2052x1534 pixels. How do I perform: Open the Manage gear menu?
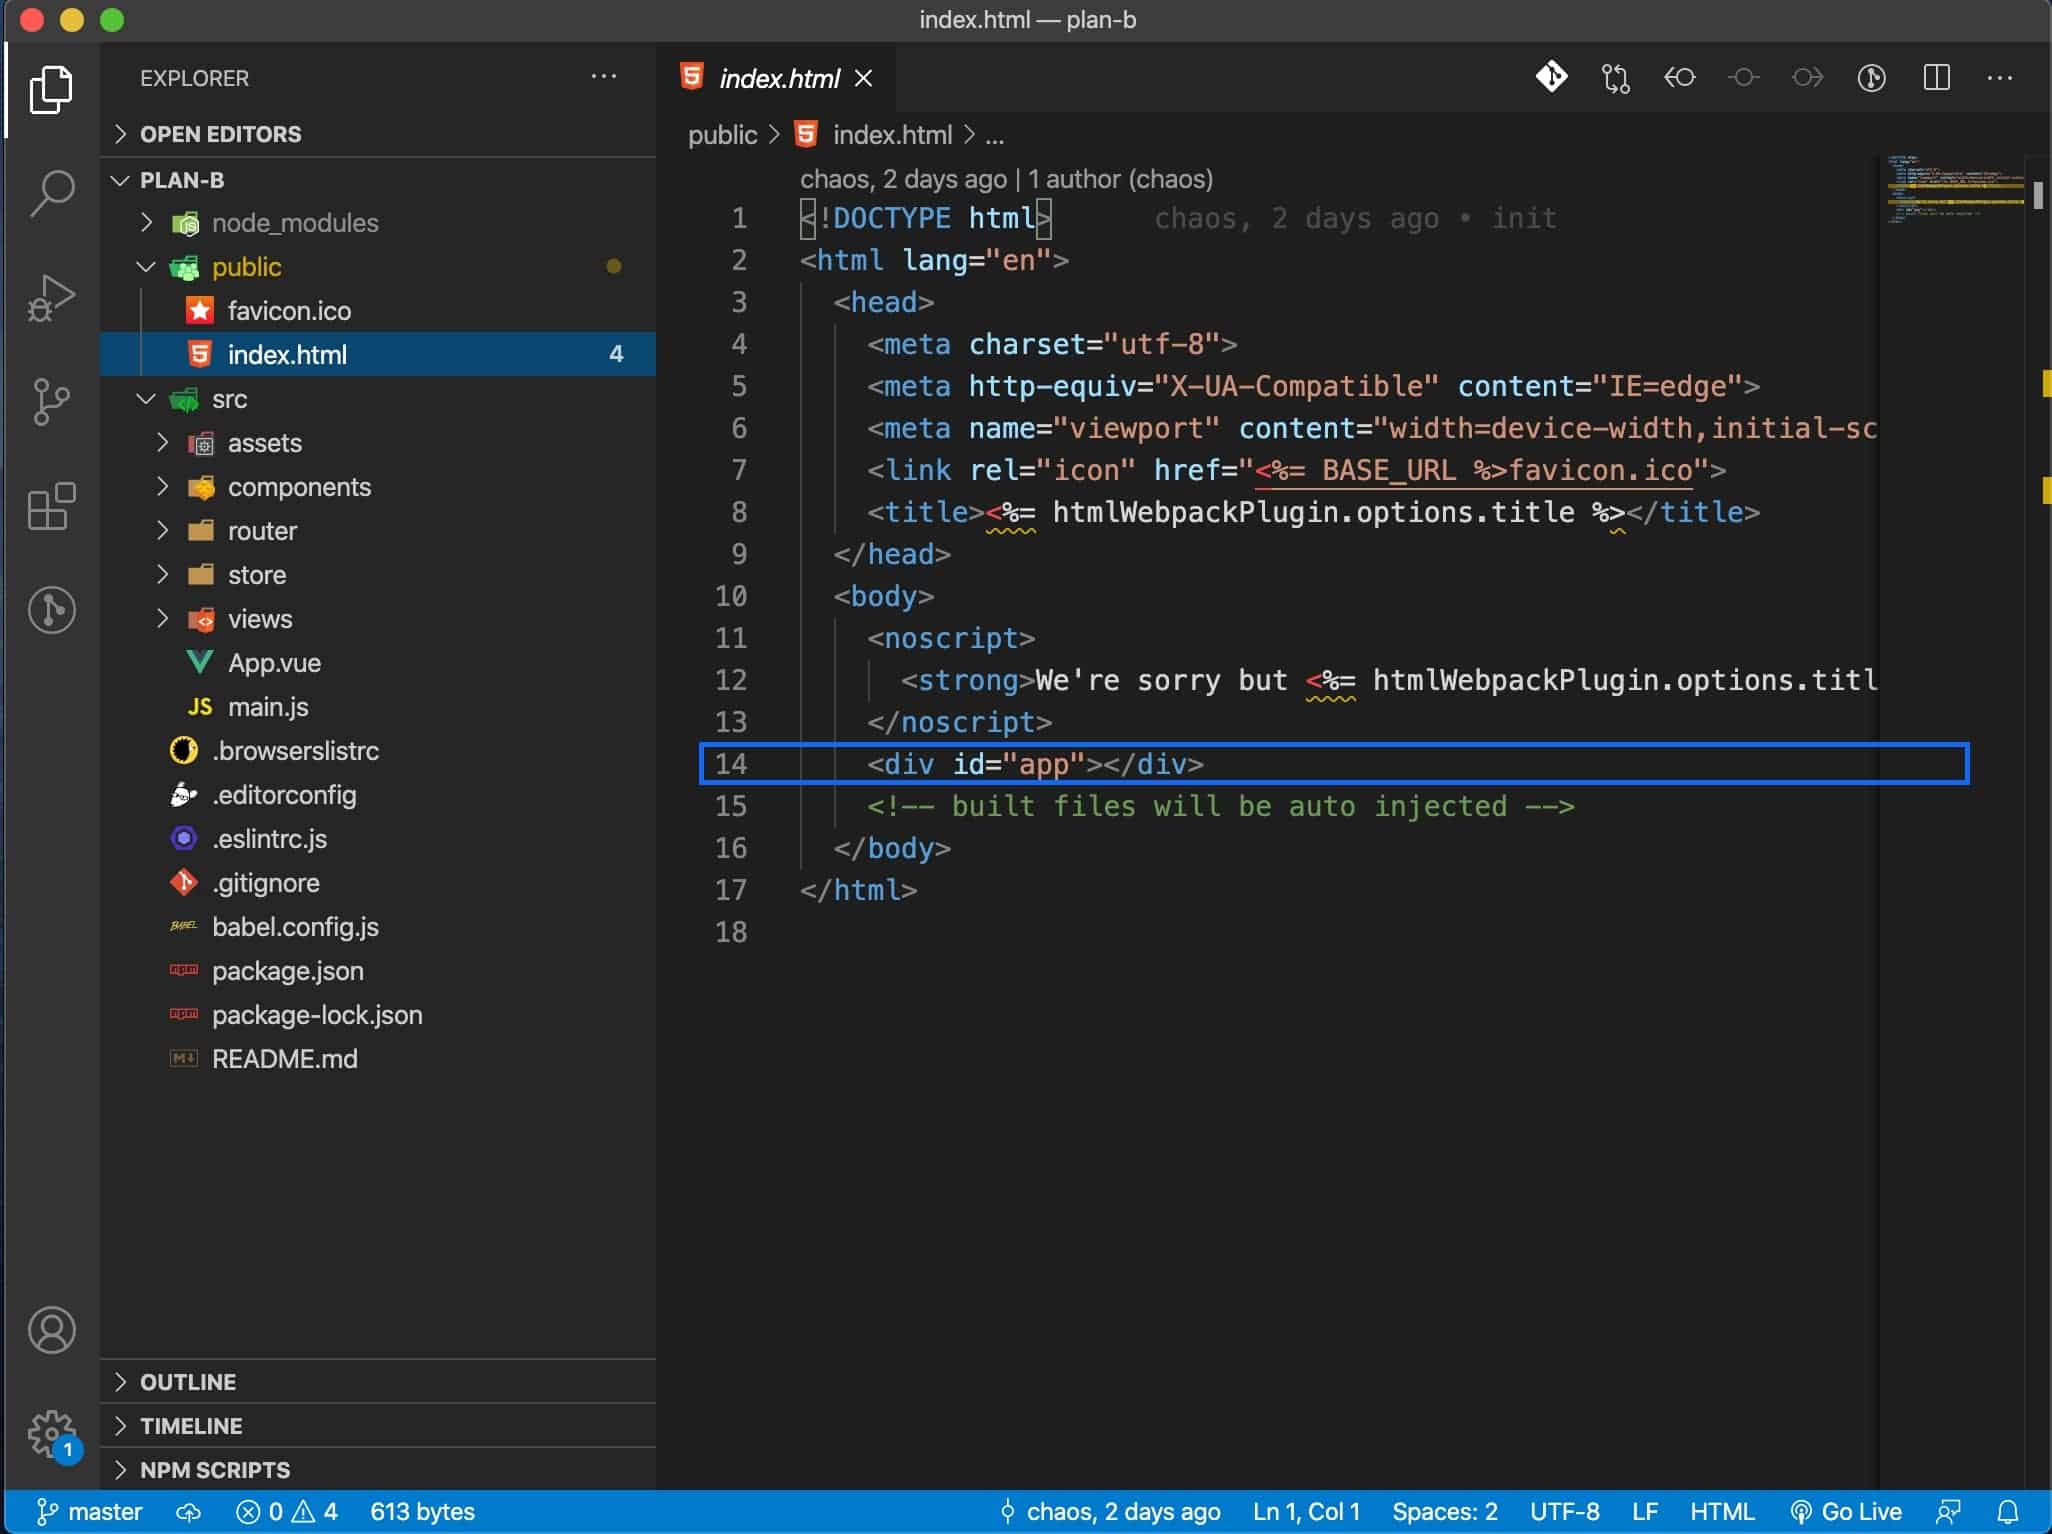(52, 1434)
